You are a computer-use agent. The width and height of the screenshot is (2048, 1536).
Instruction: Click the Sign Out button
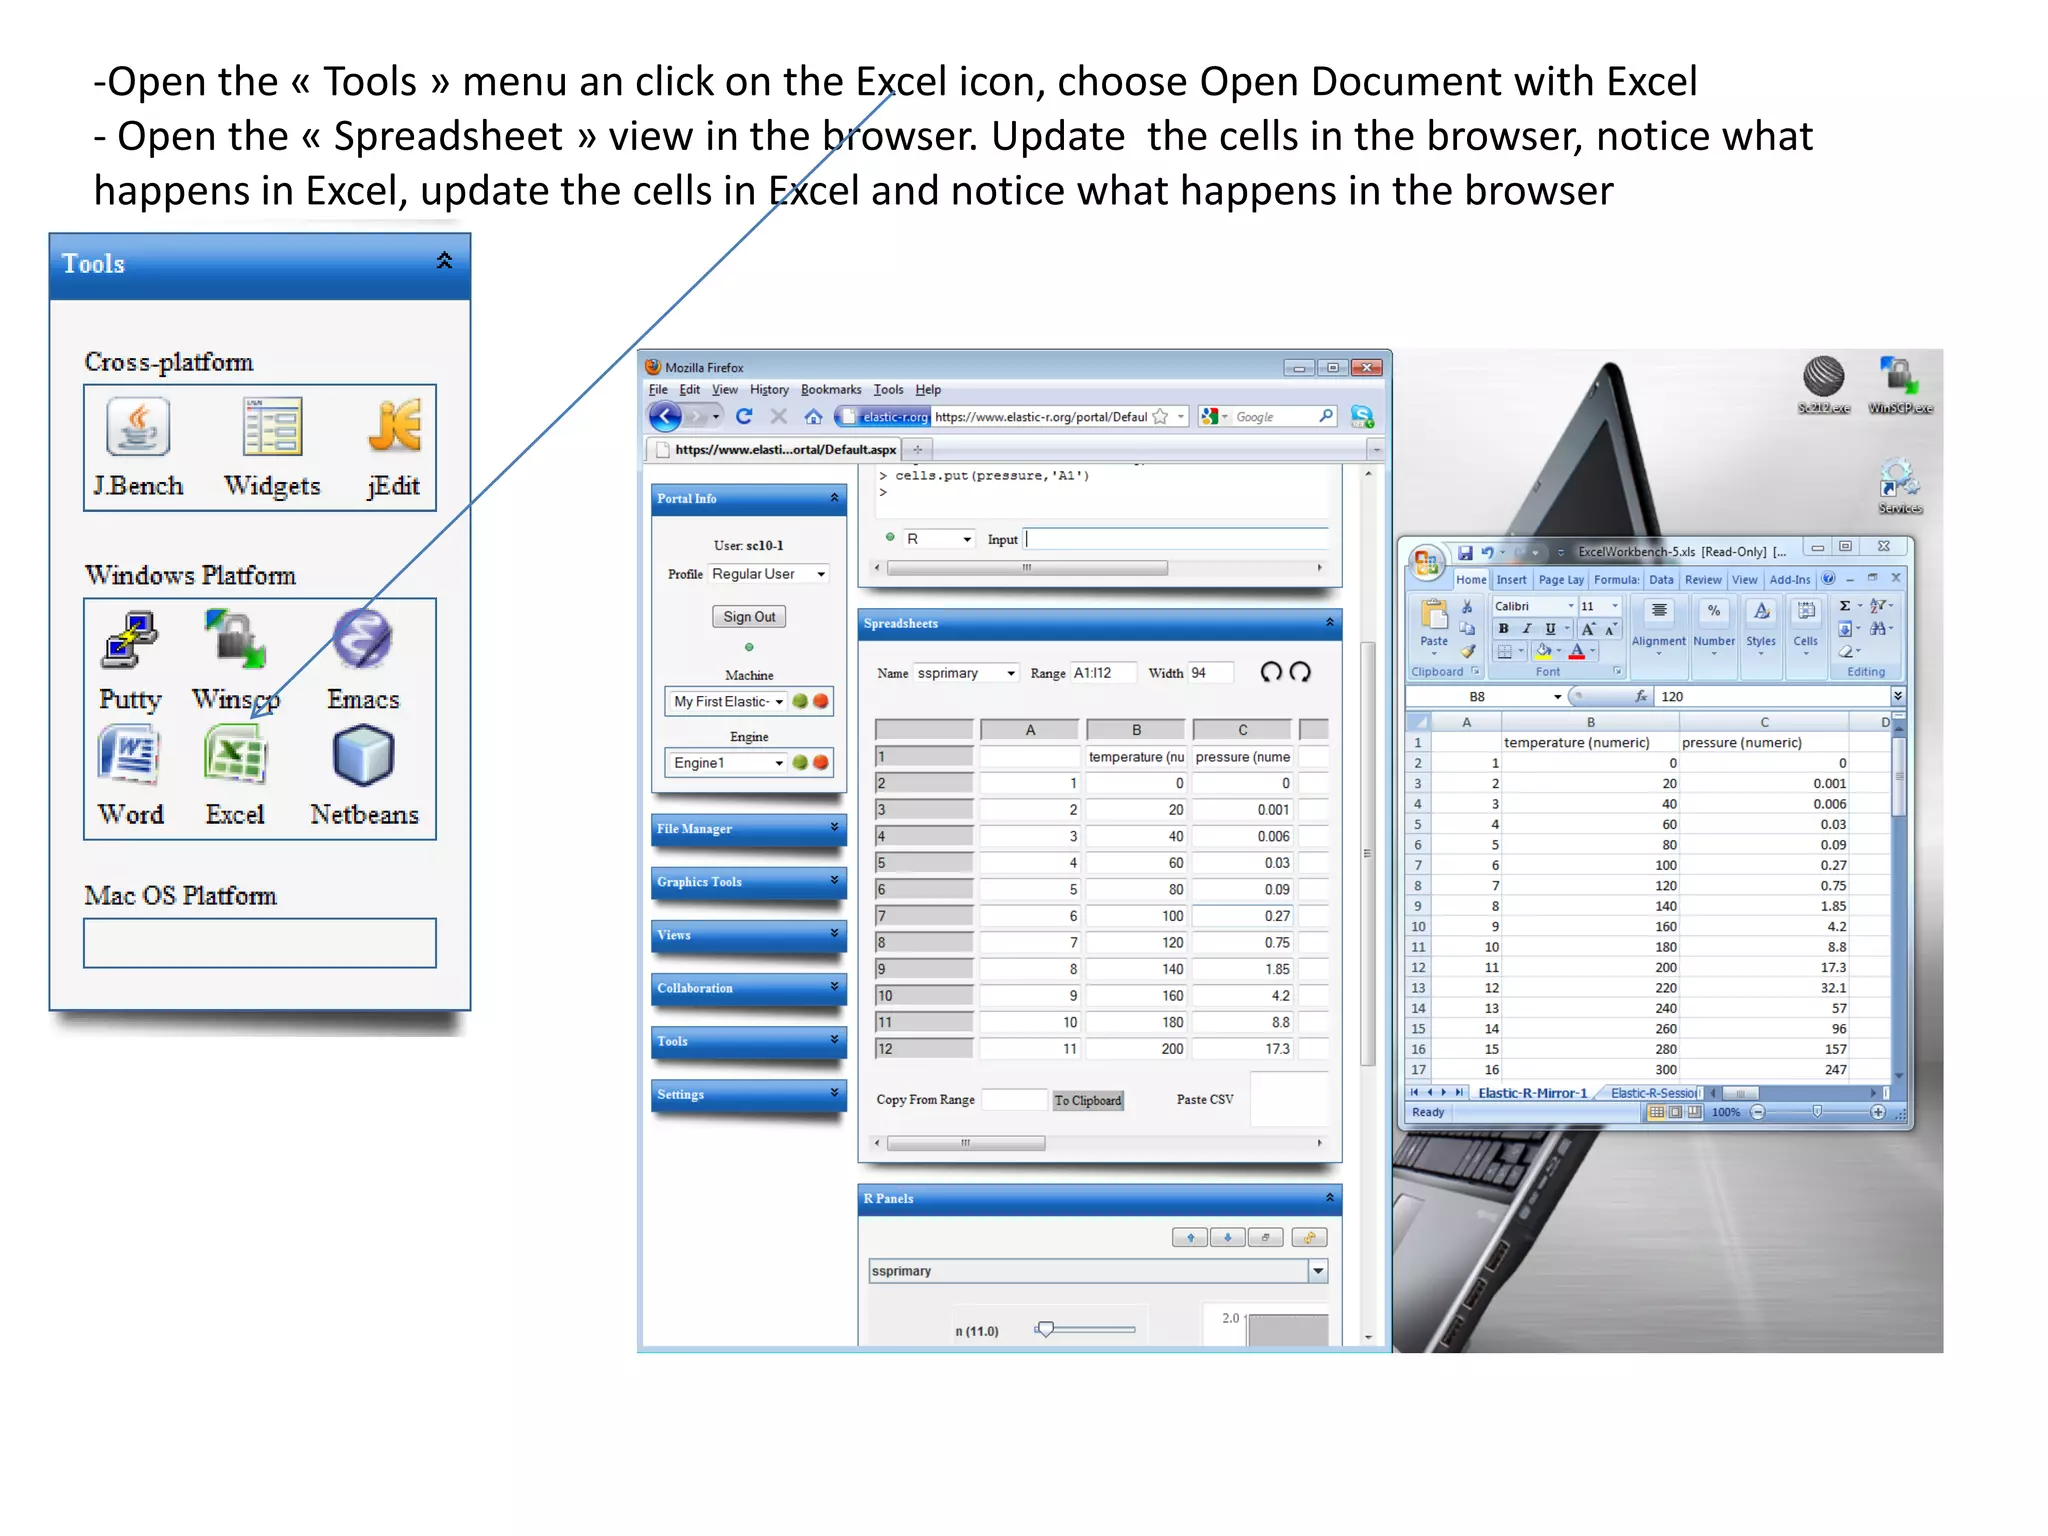(749, 617)
